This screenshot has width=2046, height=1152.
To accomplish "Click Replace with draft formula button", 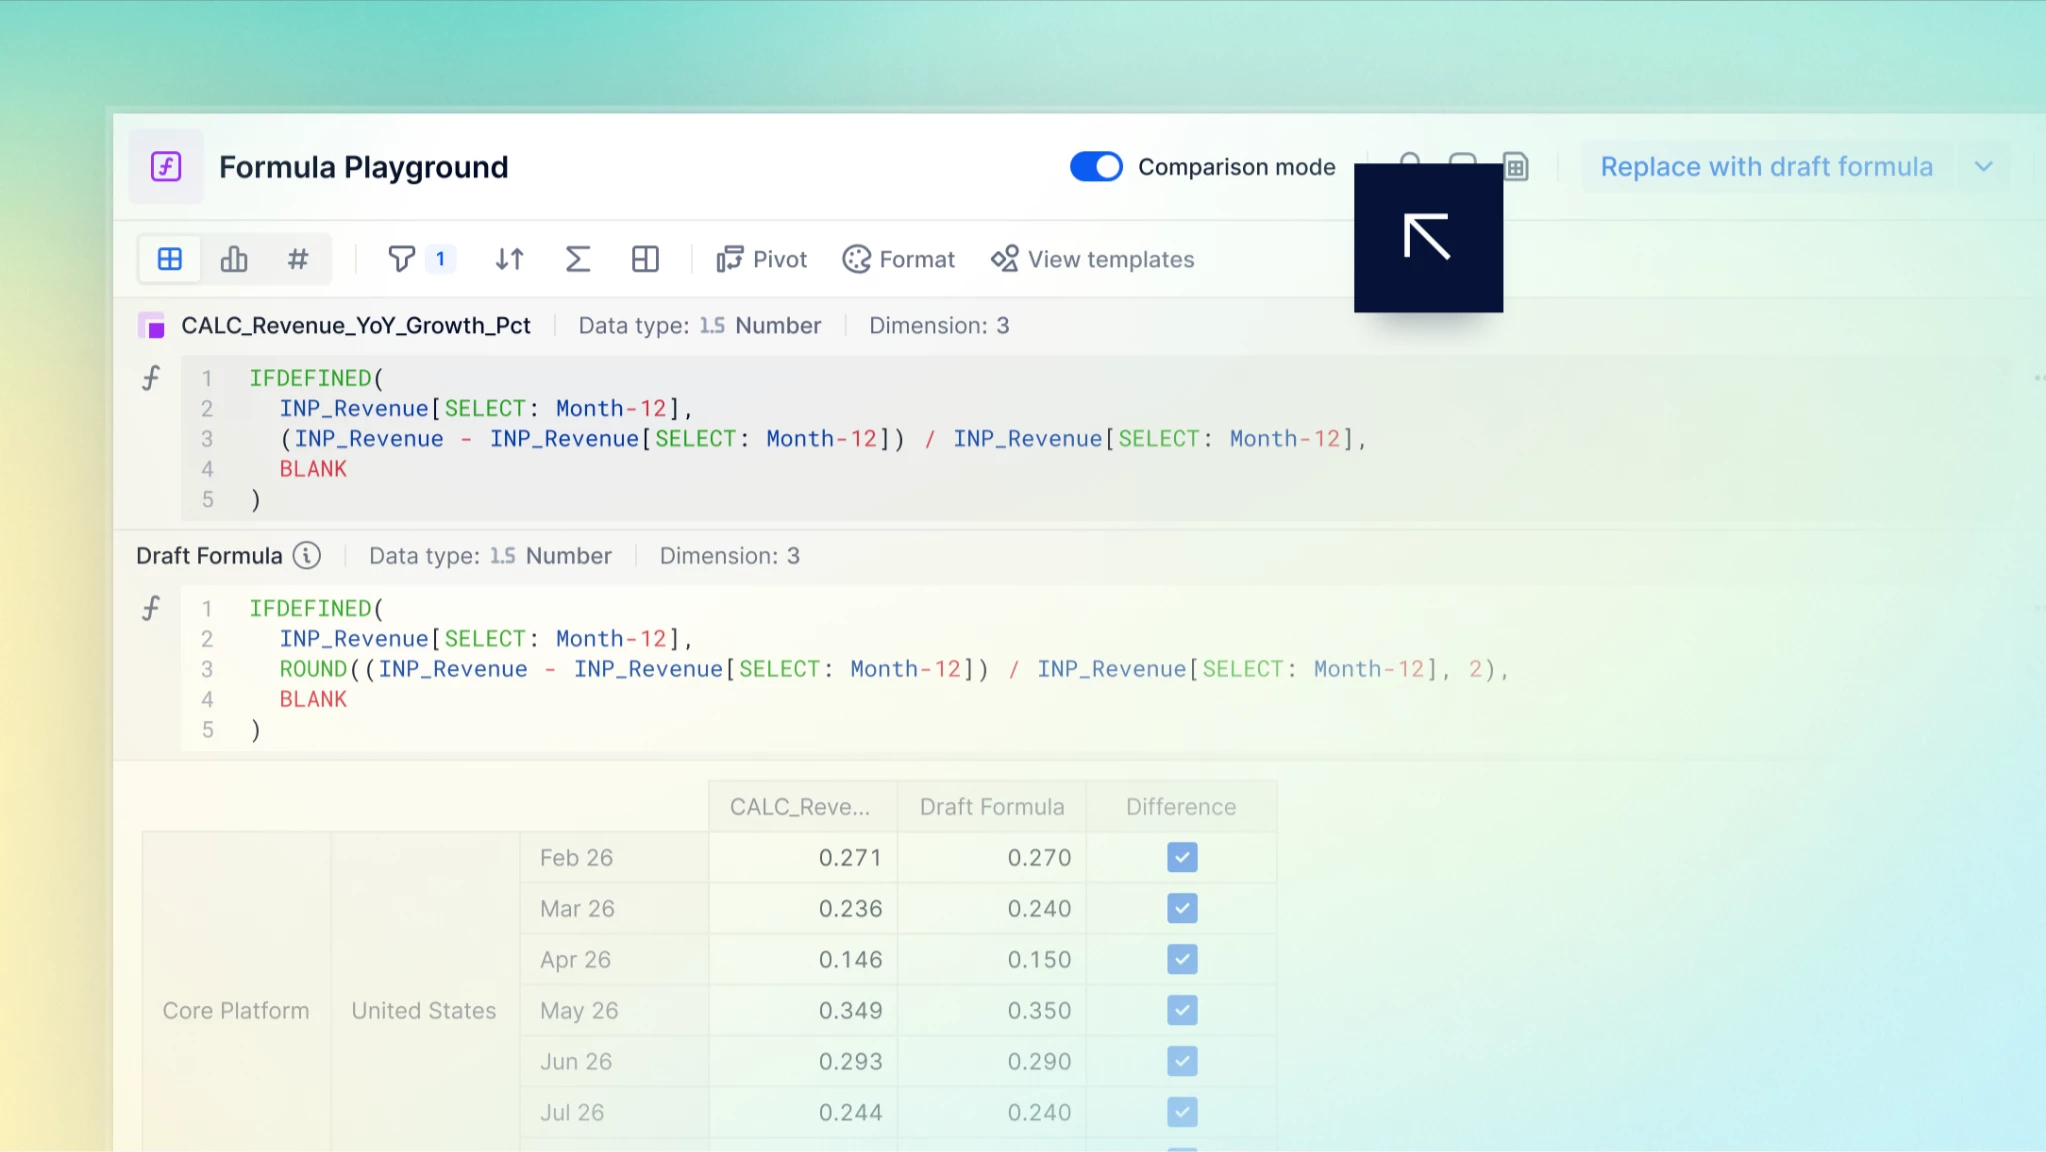I will click(1766, 167).
